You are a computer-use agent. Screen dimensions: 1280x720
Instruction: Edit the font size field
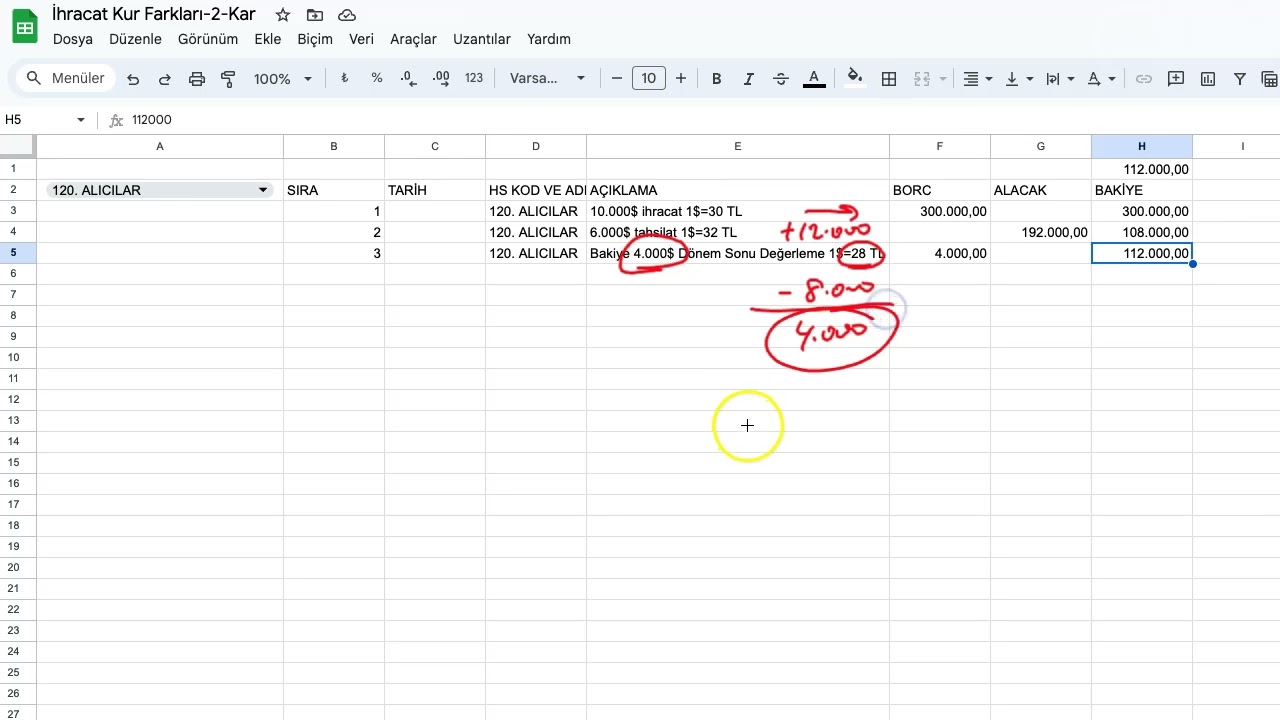coord(649,79)
